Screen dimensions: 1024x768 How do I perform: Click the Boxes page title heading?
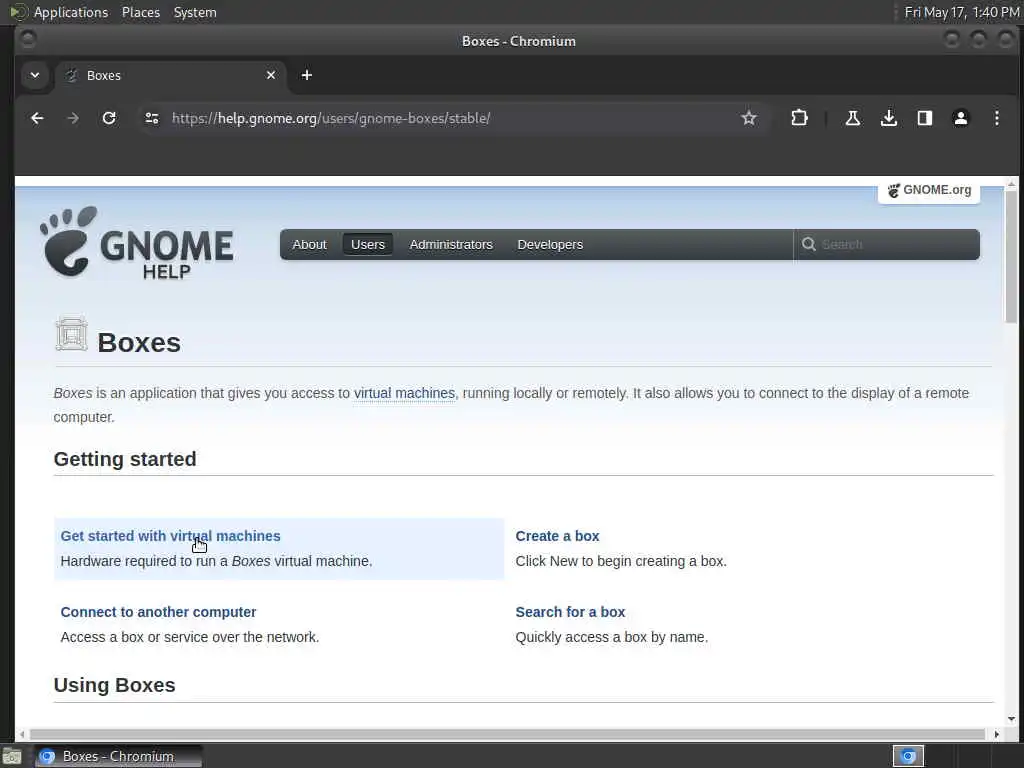point(139,343)
